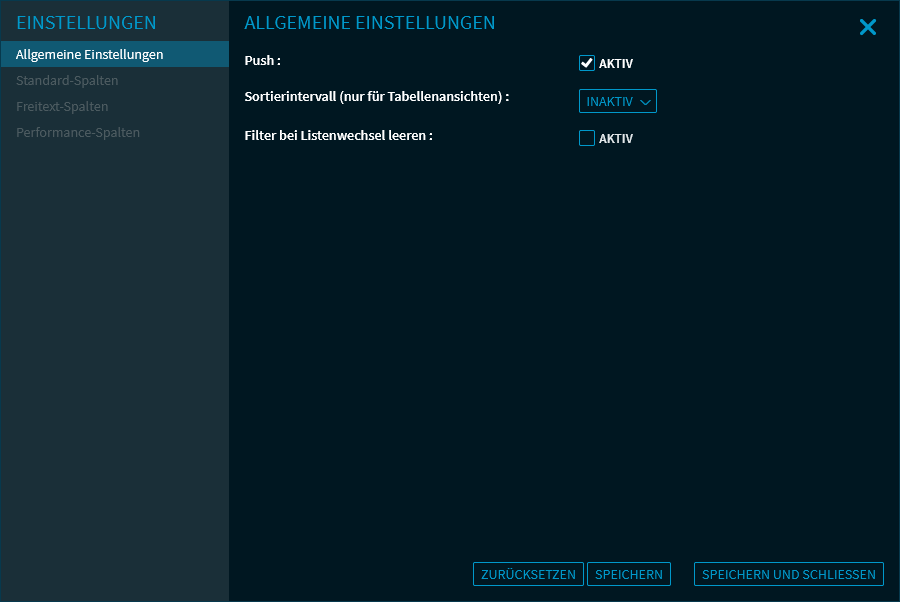The image size is (900, 602).
Task: Click the INAKTIV text in the dropdown
Action: click(610, 102)
